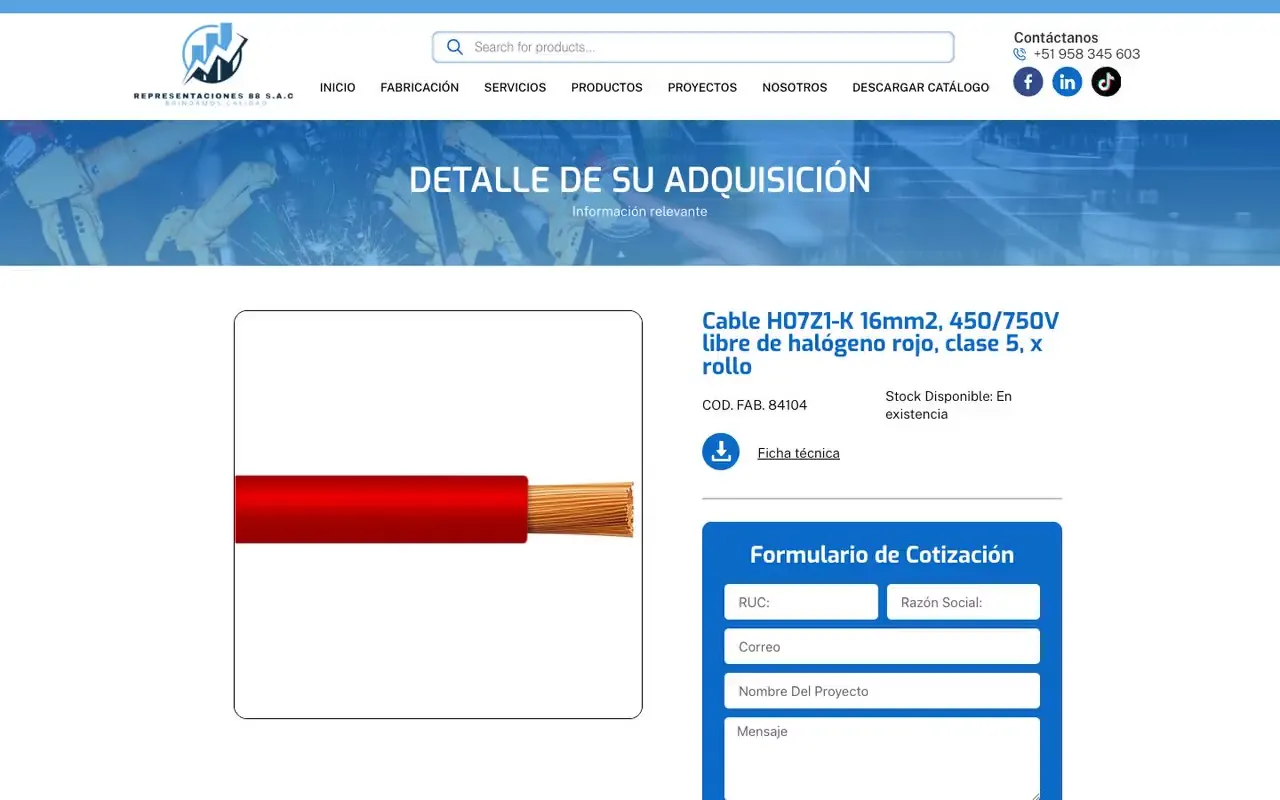1280x800 pixels.
Task: Click the Información relevante subtitle
Action: (640, 212)
